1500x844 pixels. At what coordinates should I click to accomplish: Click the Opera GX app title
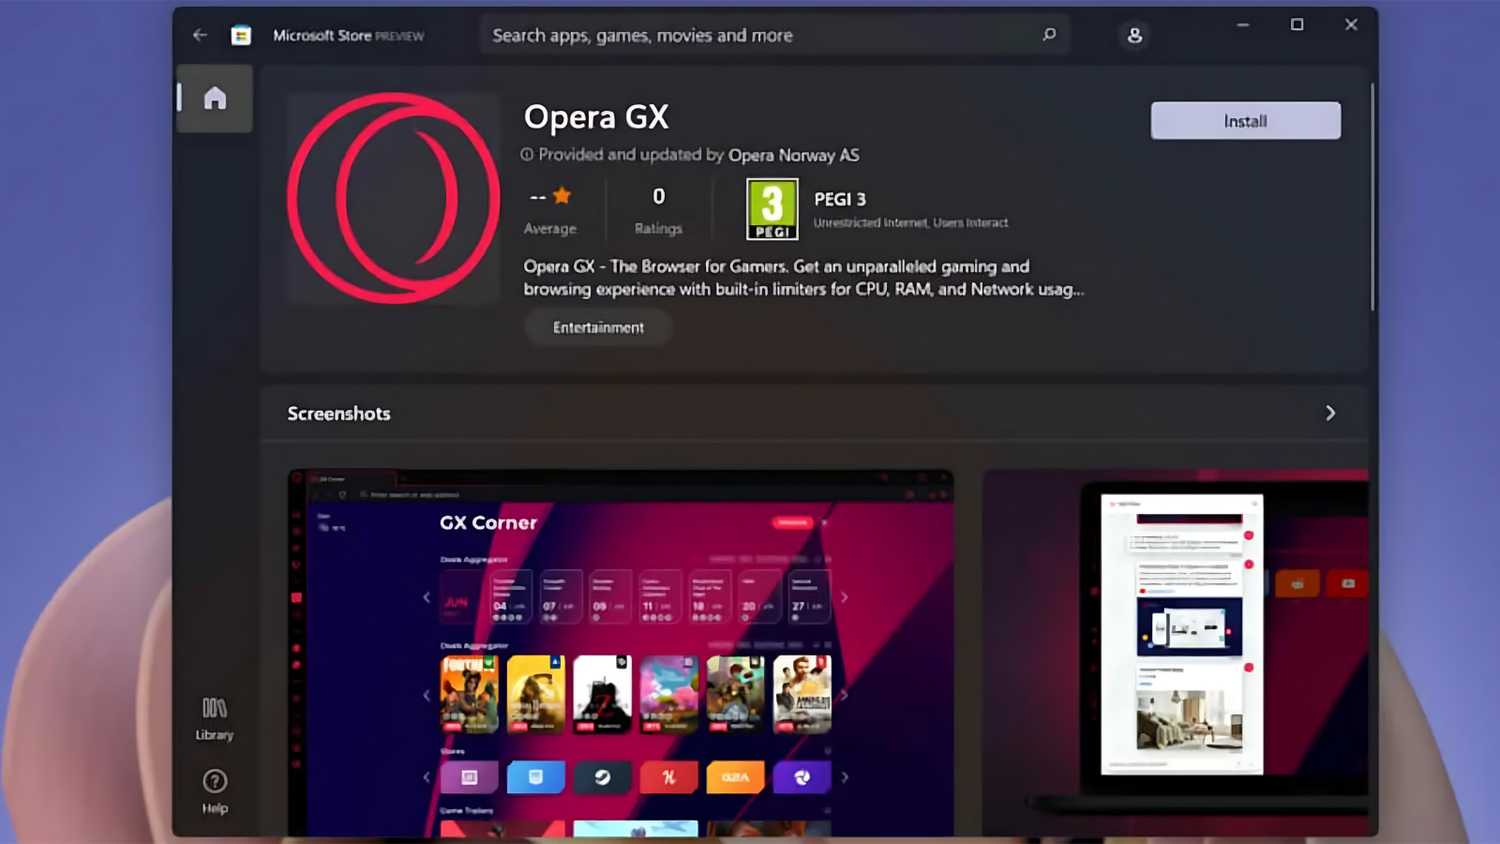596,117
